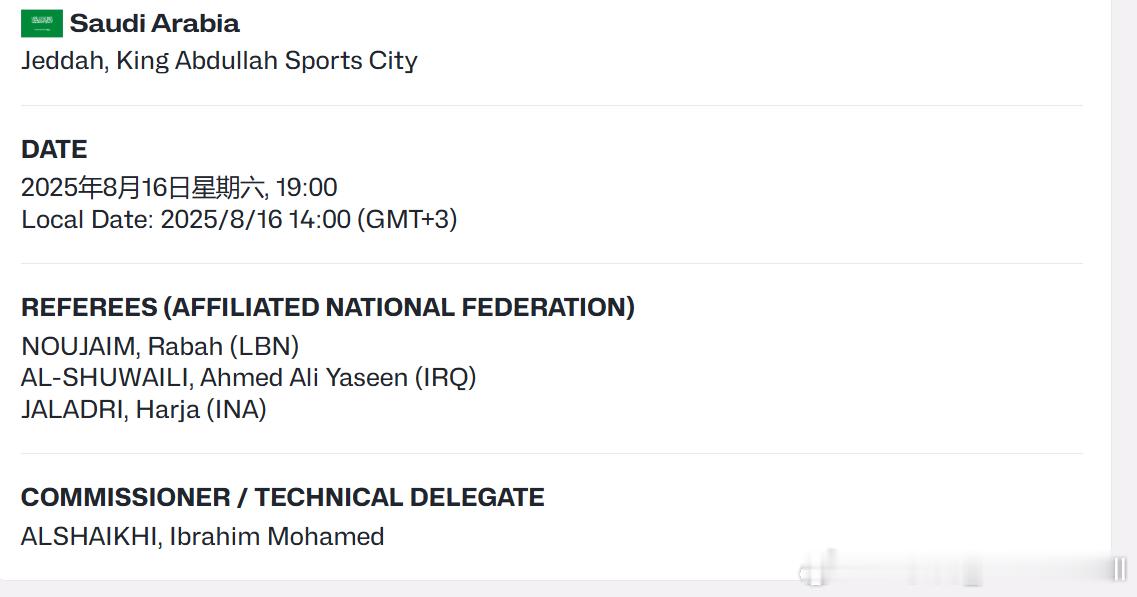Click referee NOUJAIM, Rabah (LBN)
Screen dimensions: 1137x597
pyautogui.click(x=160, y=346)
